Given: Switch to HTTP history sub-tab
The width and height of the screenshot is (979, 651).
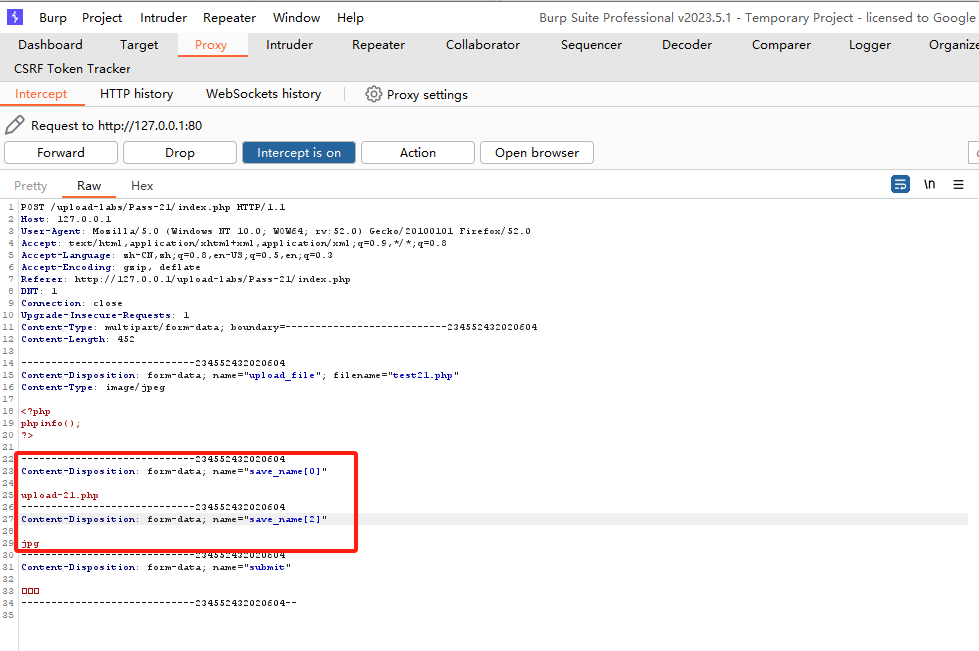Looking at the screenshot, I should tap(136, 94).
